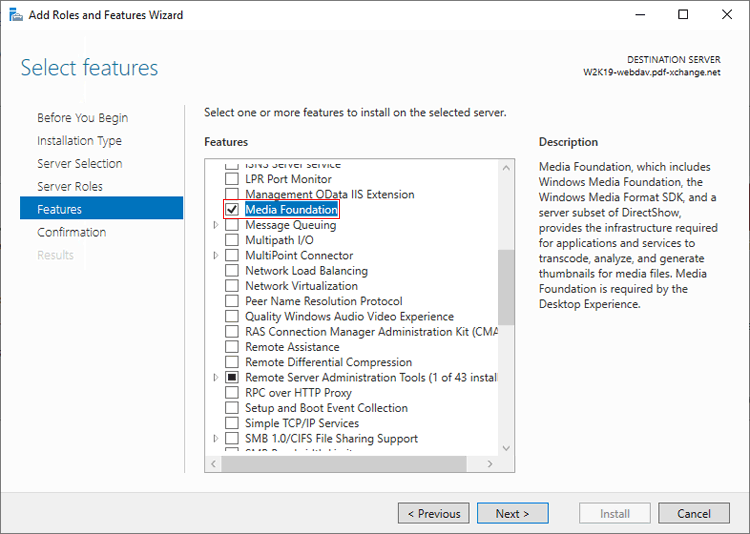Expand Remote Server Administration Tools node

[216, 378]
